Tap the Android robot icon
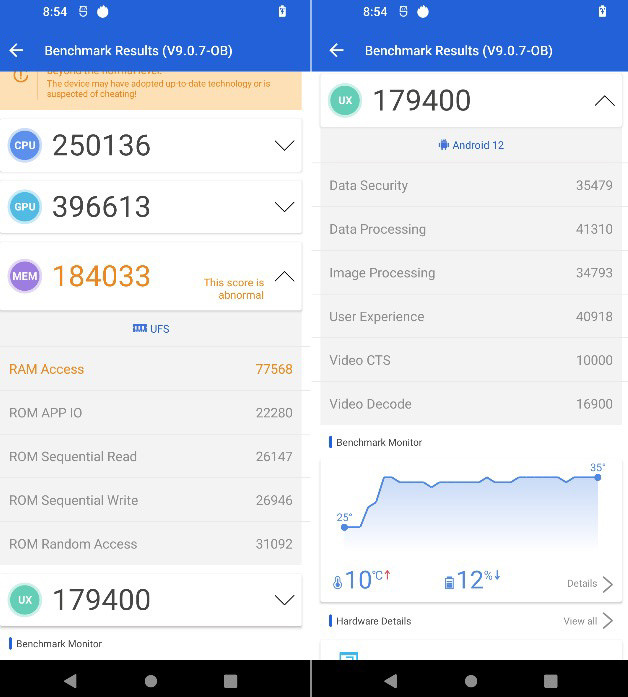628x697 pixels. (x=444, y=145)
